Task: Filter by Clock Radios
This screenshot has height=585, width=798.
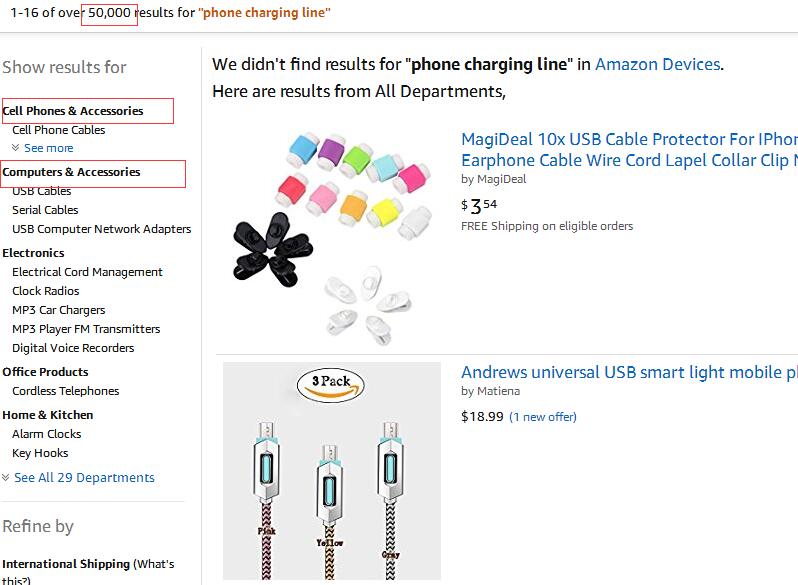Action: tap(46, 291)
